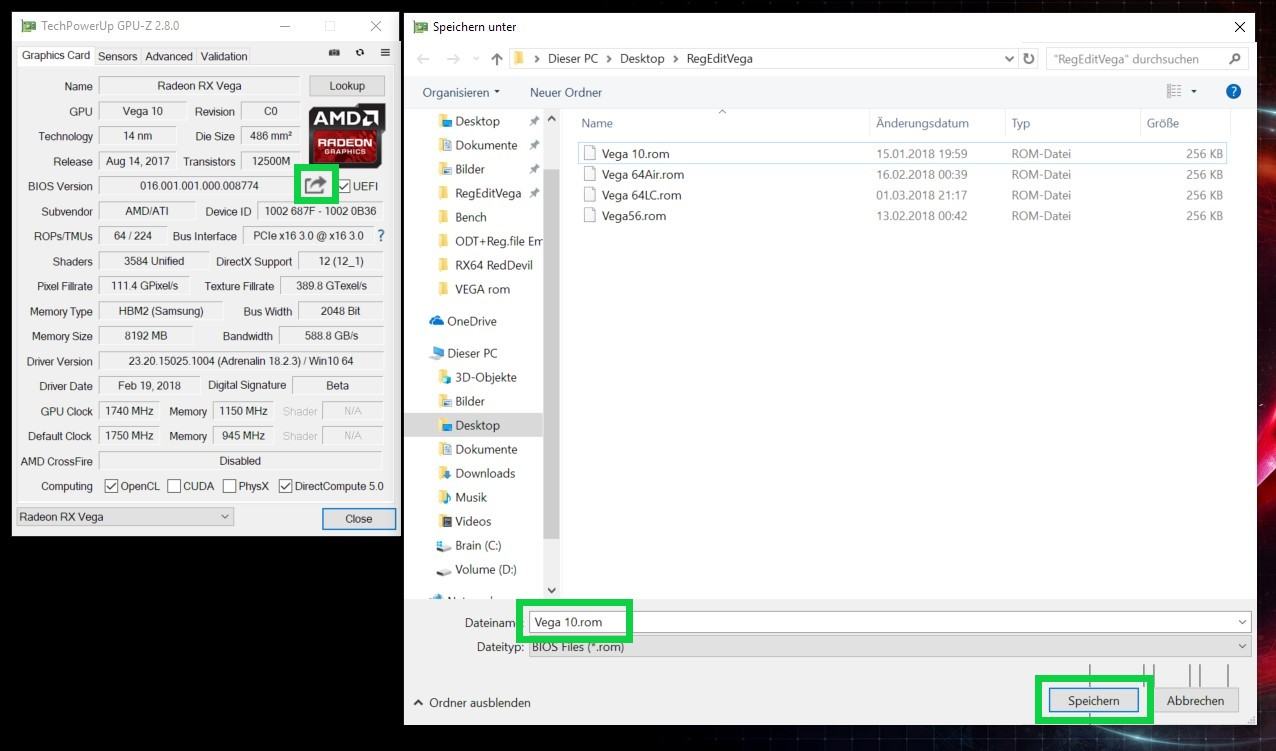Open 3D-Objekte folder in sidebar
Image resolution: width=1276 pixels, height=751 pixels.
pos(478,377)
